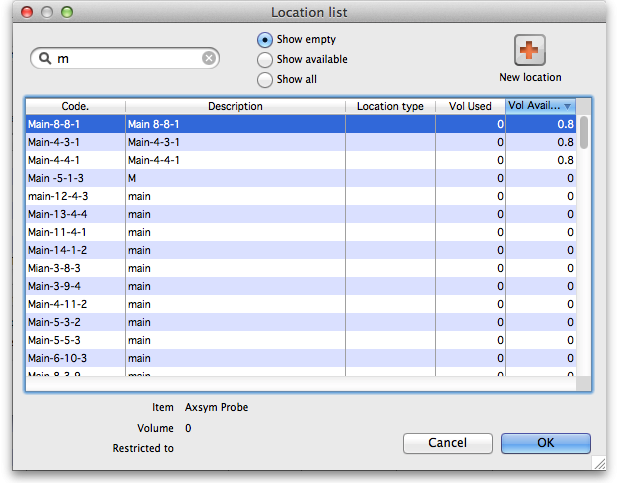Sort by the Description column header
The image size is (618, 483).
click(x=235, y=106)
